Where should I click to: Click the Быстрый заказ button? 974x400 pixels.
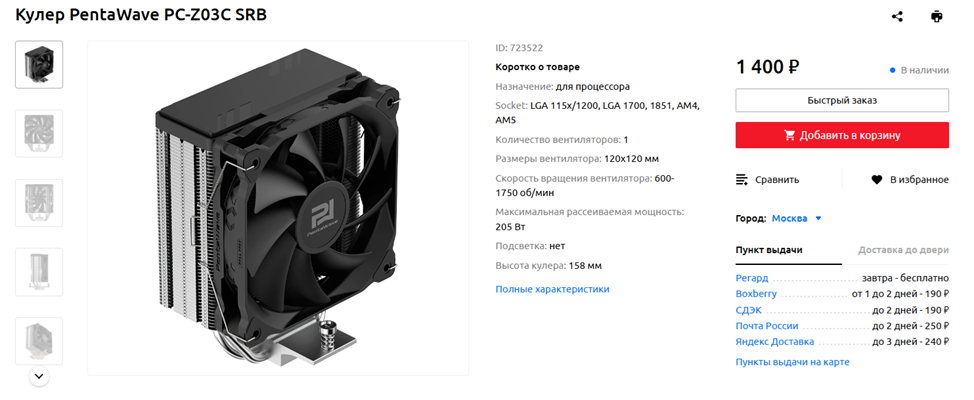[842, 100]
